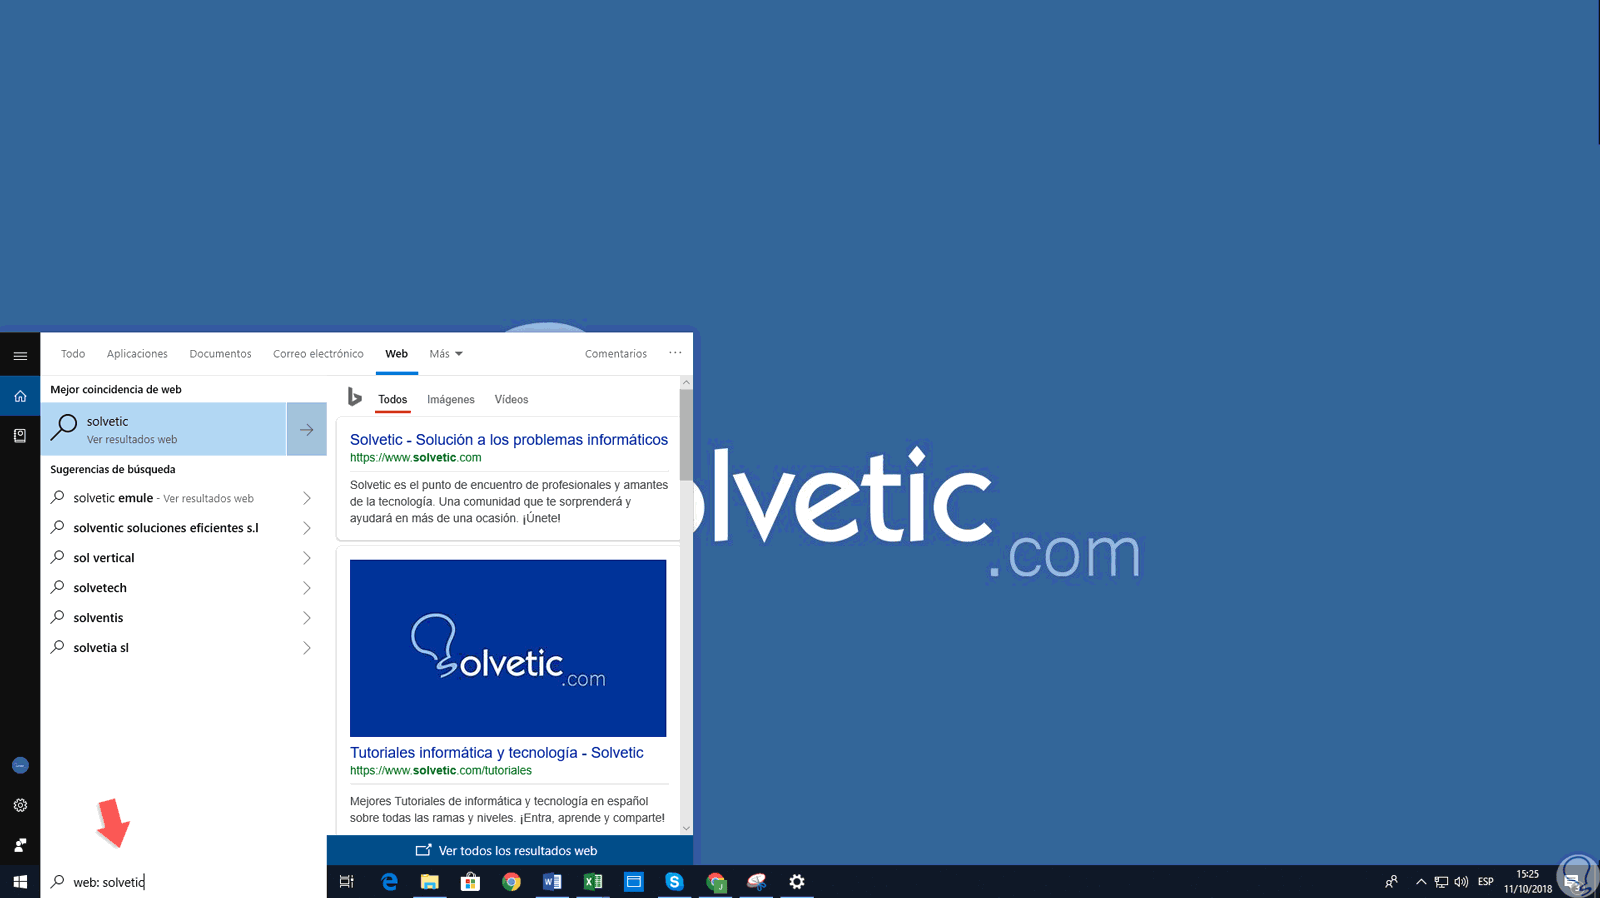Open the clock showing 15:25
Image resolution: width=1600 pixels, height=898 pixels.
pos(1528,882)
